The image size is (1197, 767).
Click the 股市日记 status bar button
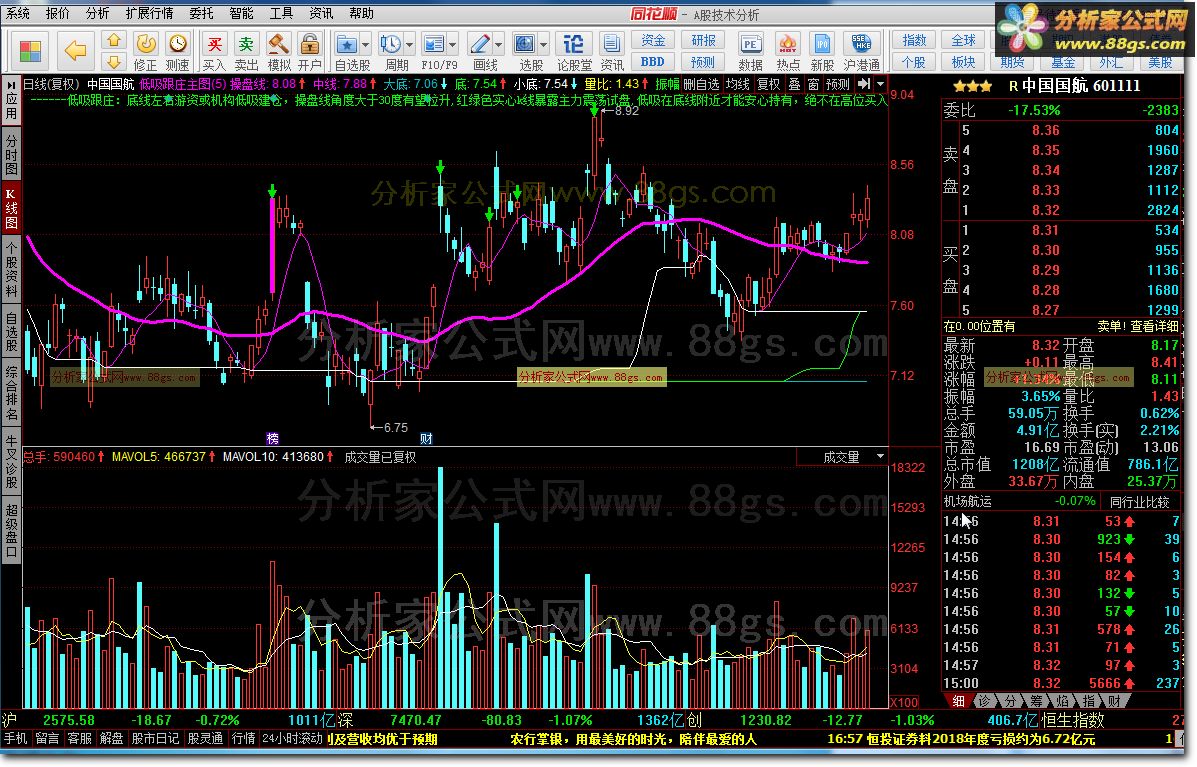[156, 738]
